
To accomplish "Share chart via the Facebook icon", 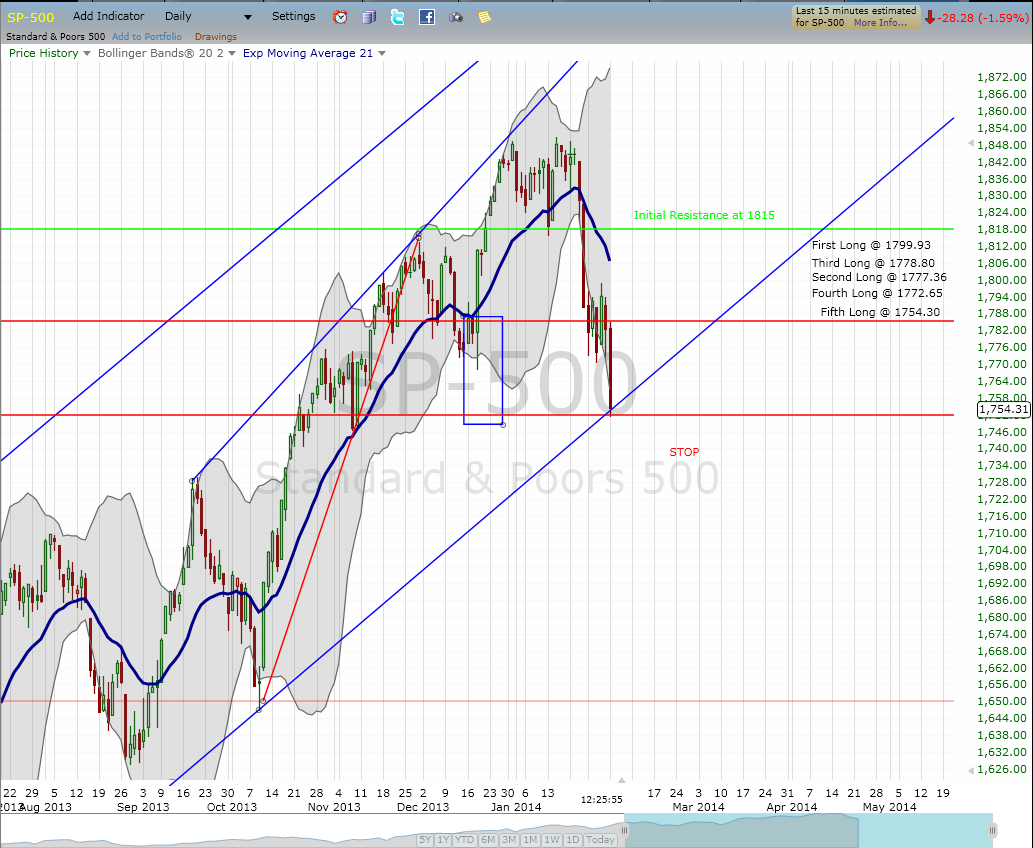I will (427, 17).
